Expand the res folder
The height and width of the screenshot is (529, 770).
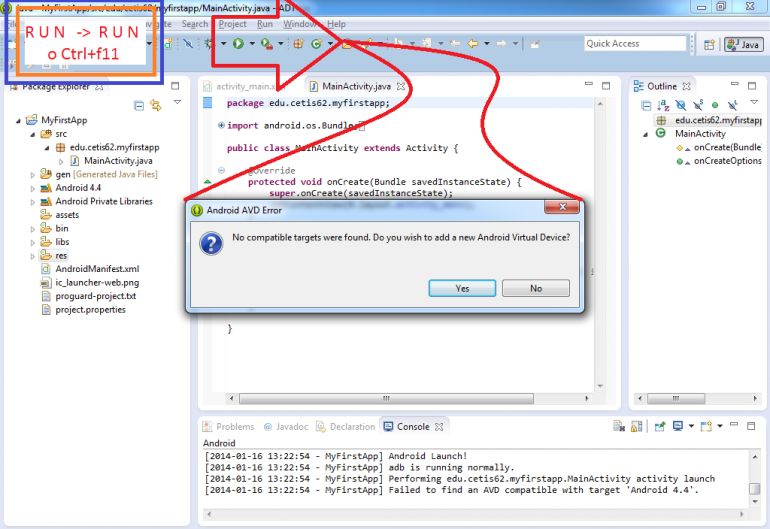coord(32,256)
